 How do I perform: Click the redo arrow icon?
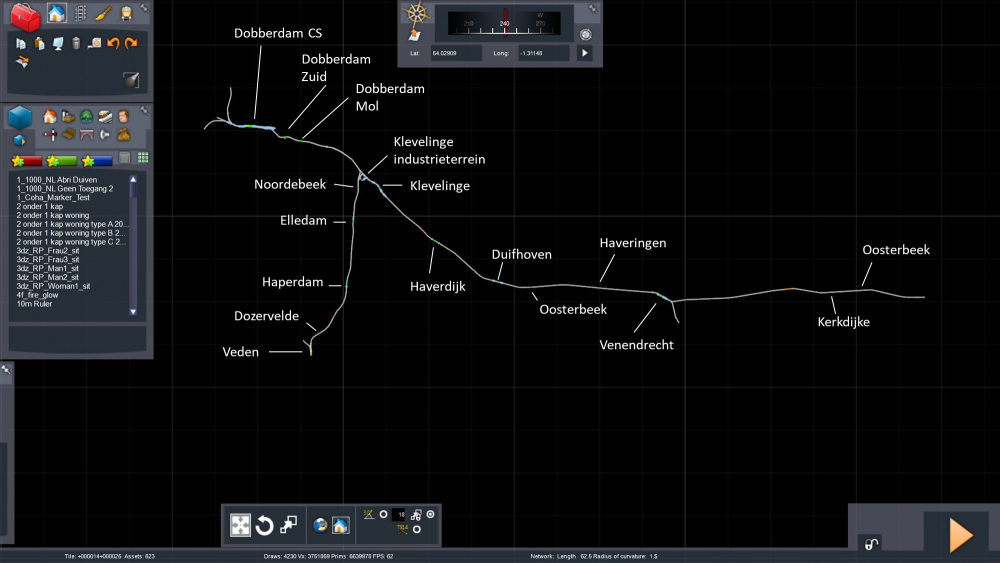pos(131,43)
